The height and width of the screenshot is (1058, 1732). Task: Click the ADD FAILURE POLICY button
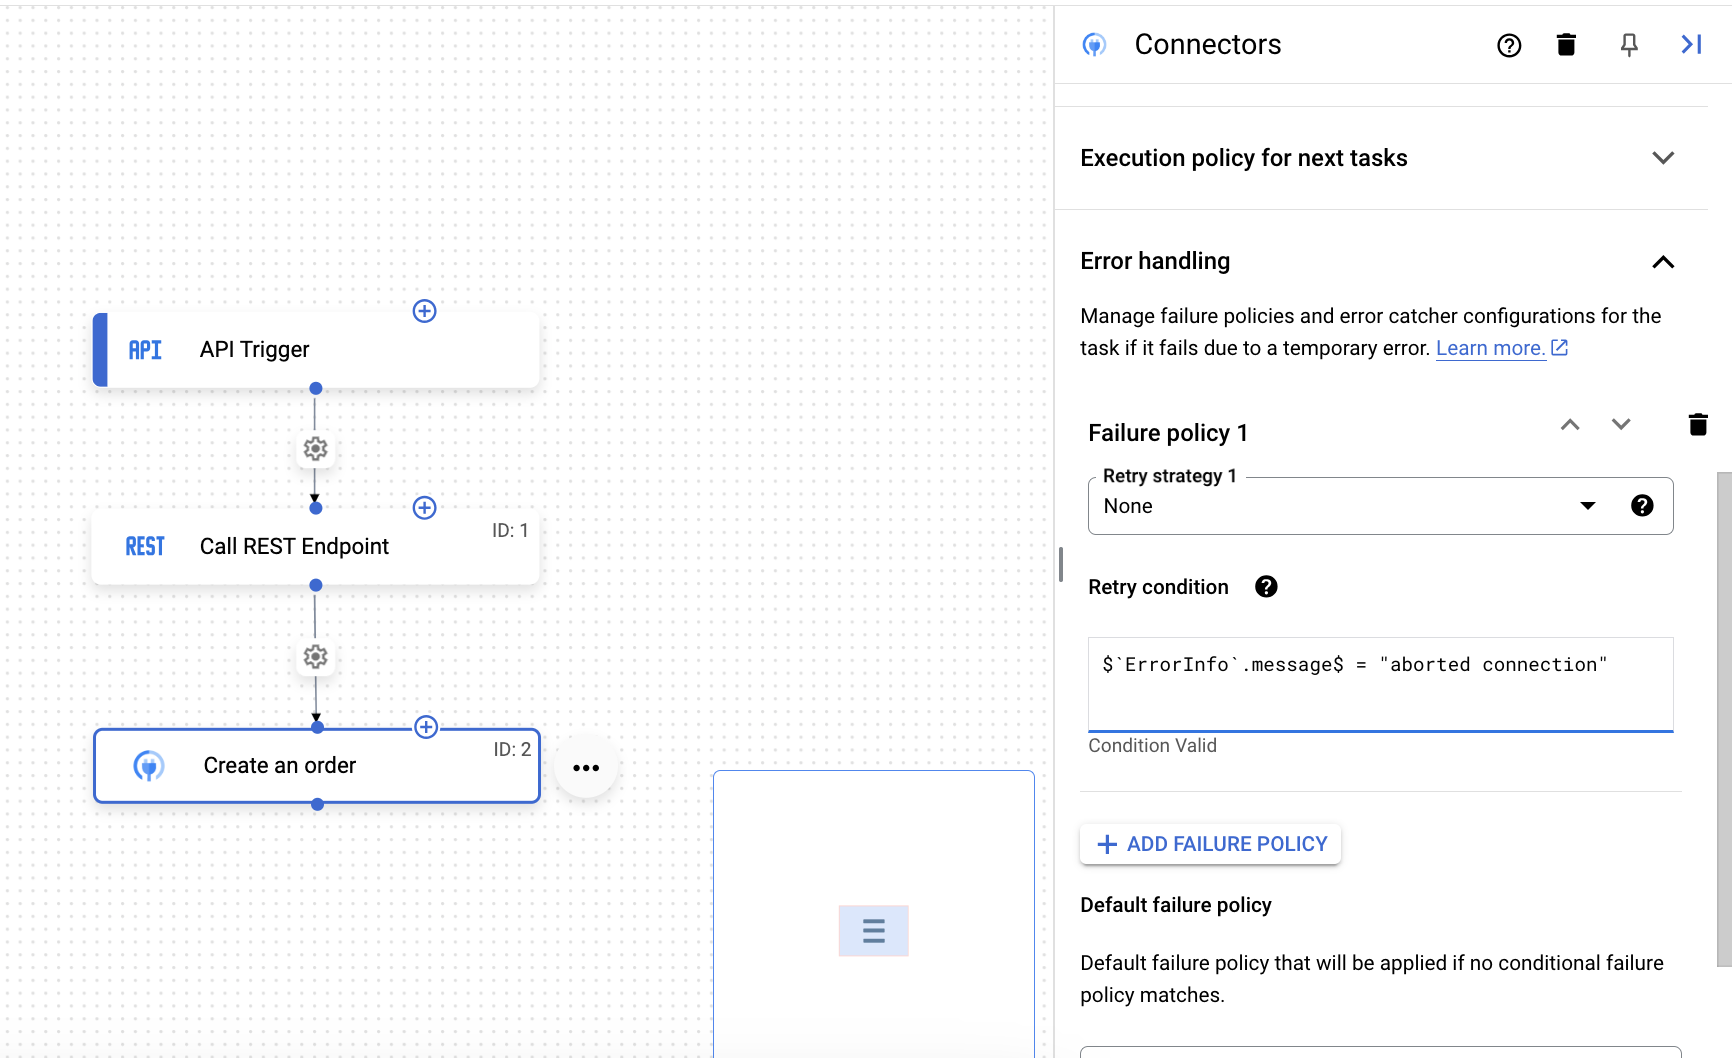point(1209,844)
